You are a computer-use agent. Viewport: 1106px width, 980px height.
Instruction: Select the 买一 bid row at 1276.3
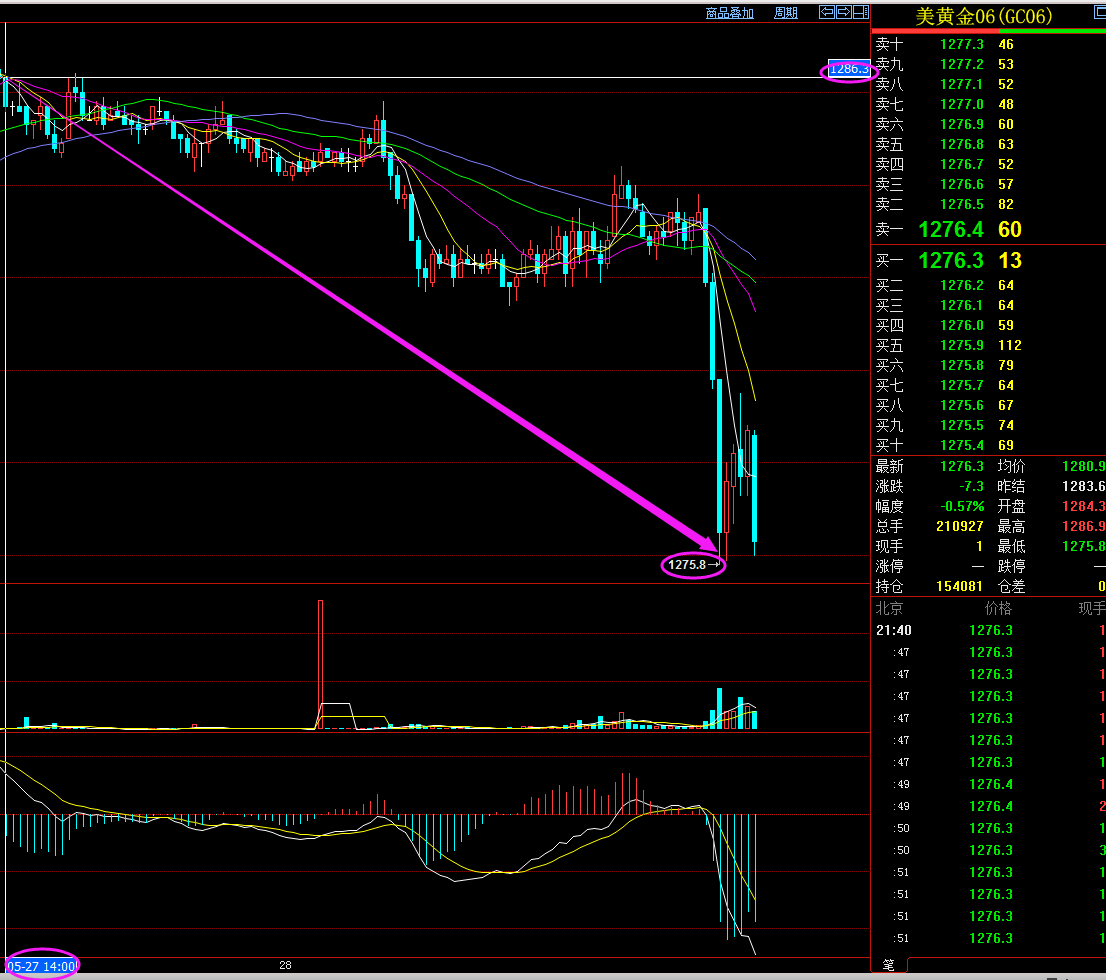(988, 260)
